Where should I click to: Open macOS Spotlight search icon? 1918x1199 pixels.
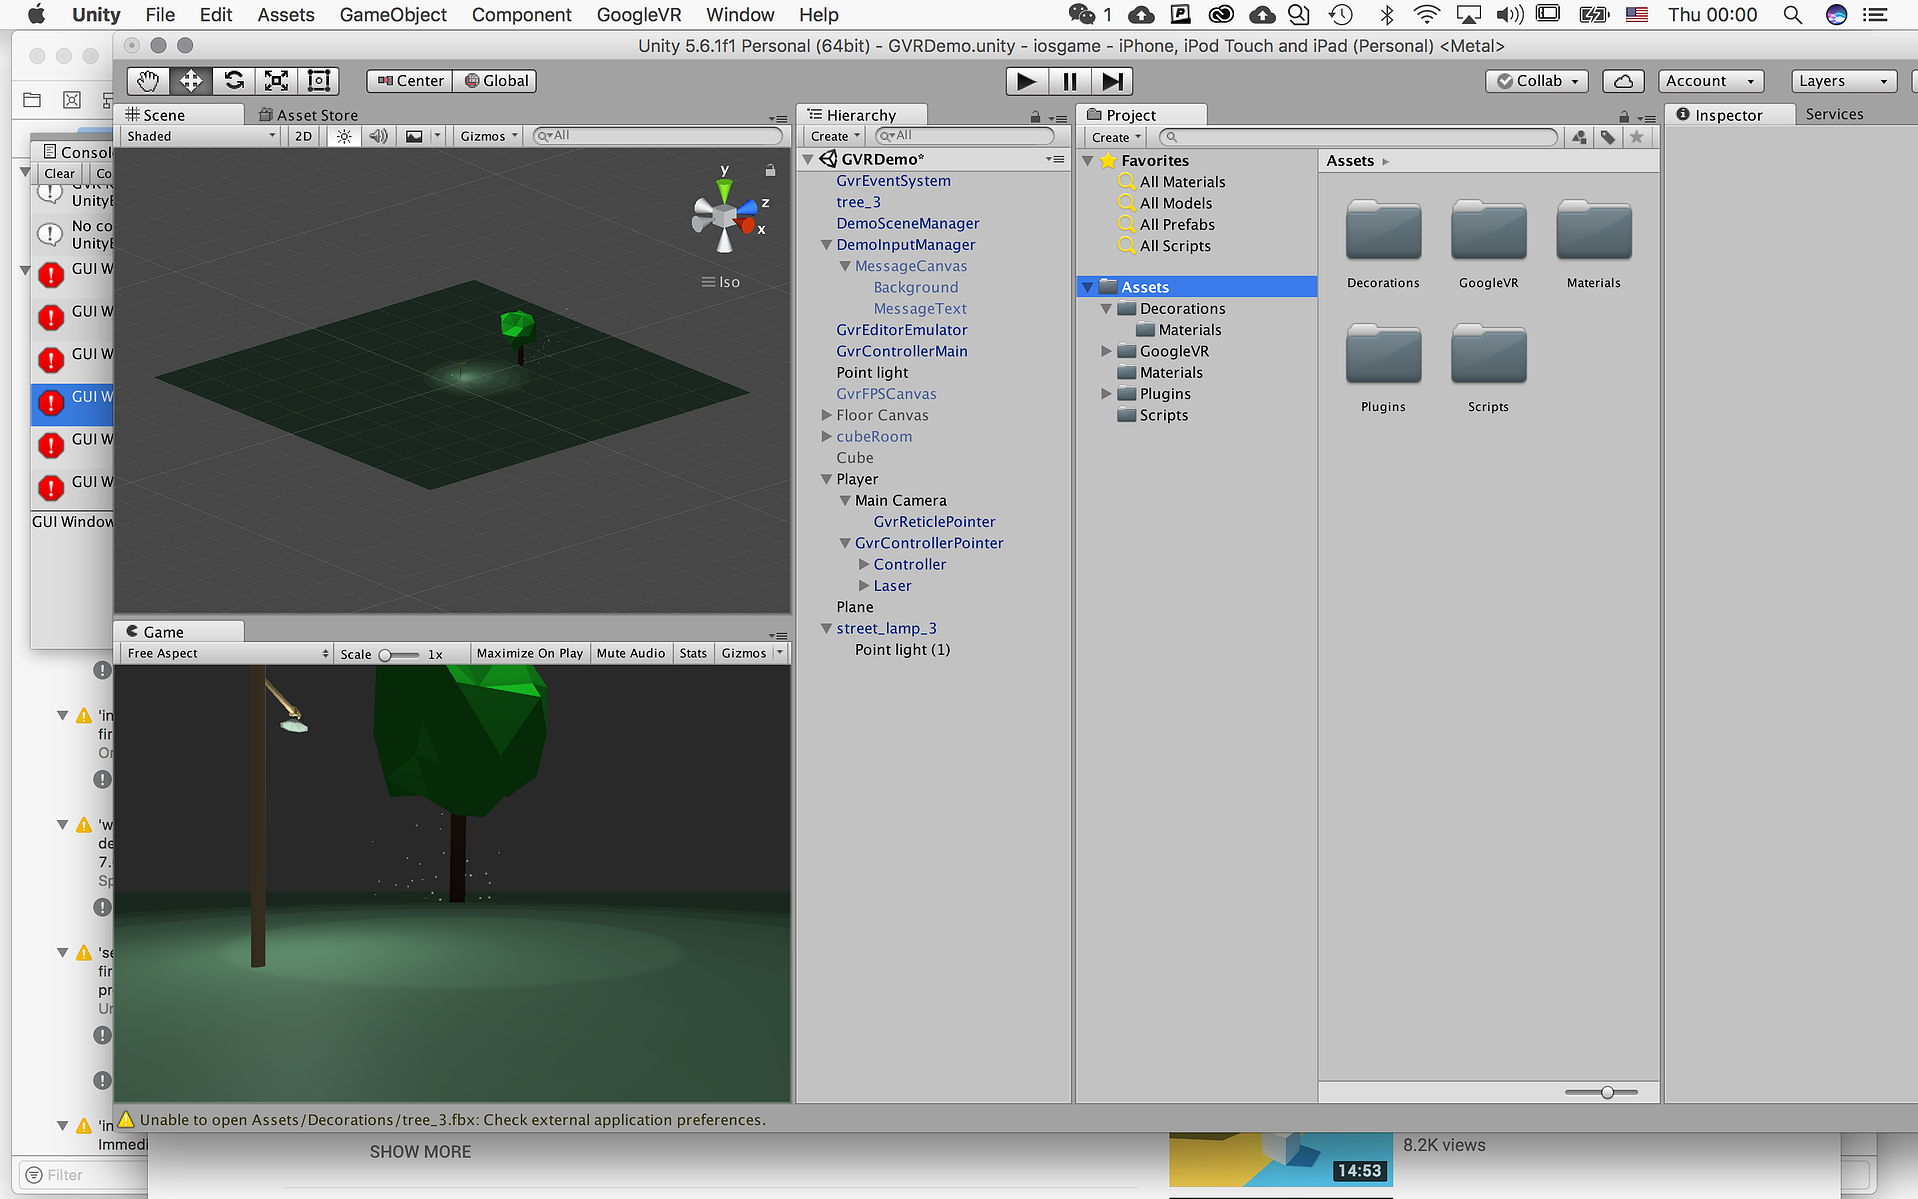(x=1792, y=15)
